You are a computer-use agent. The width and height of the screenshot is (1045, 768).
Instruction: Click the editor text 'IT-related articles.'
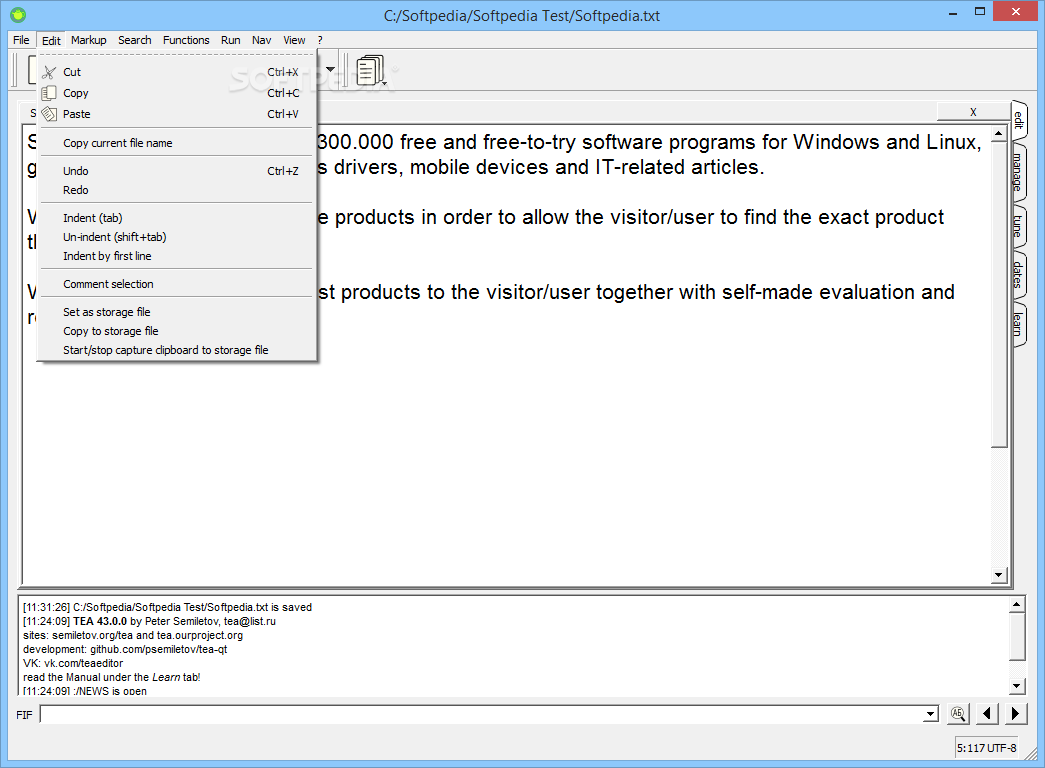pyautogui.click(x=679, y=167)
